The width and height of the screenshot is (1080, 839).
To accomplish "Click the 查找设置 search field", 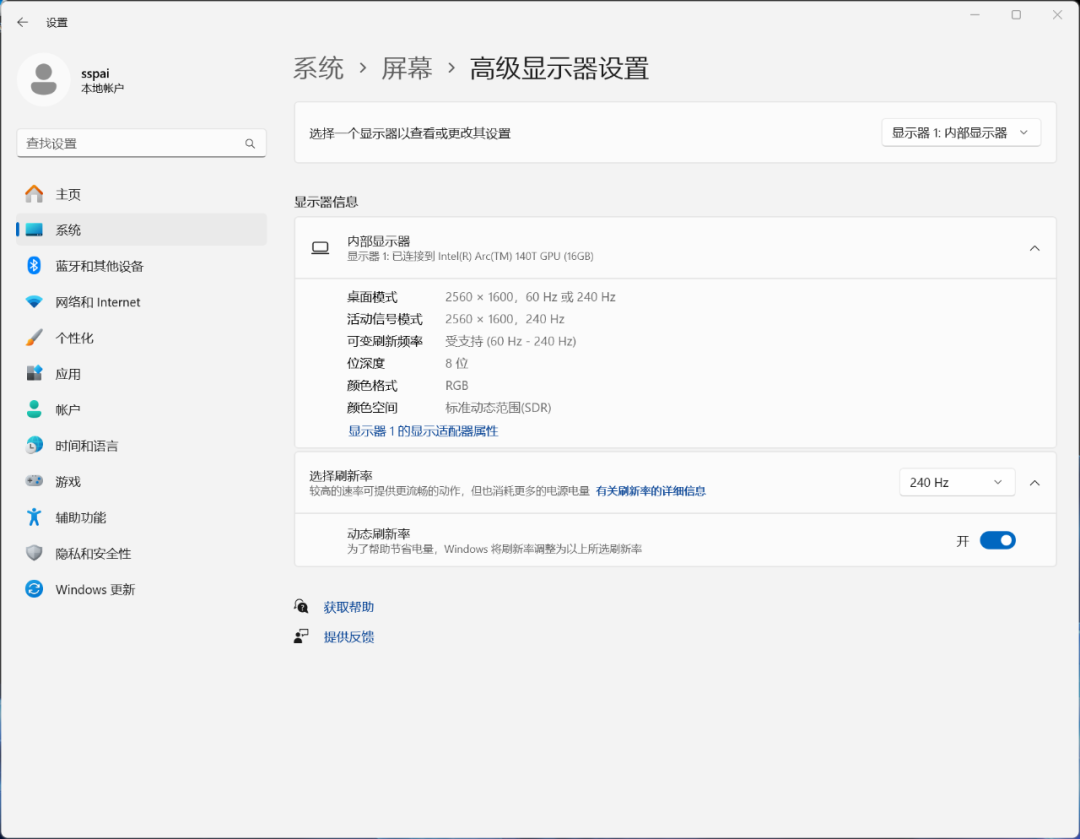I will [141, 143].
